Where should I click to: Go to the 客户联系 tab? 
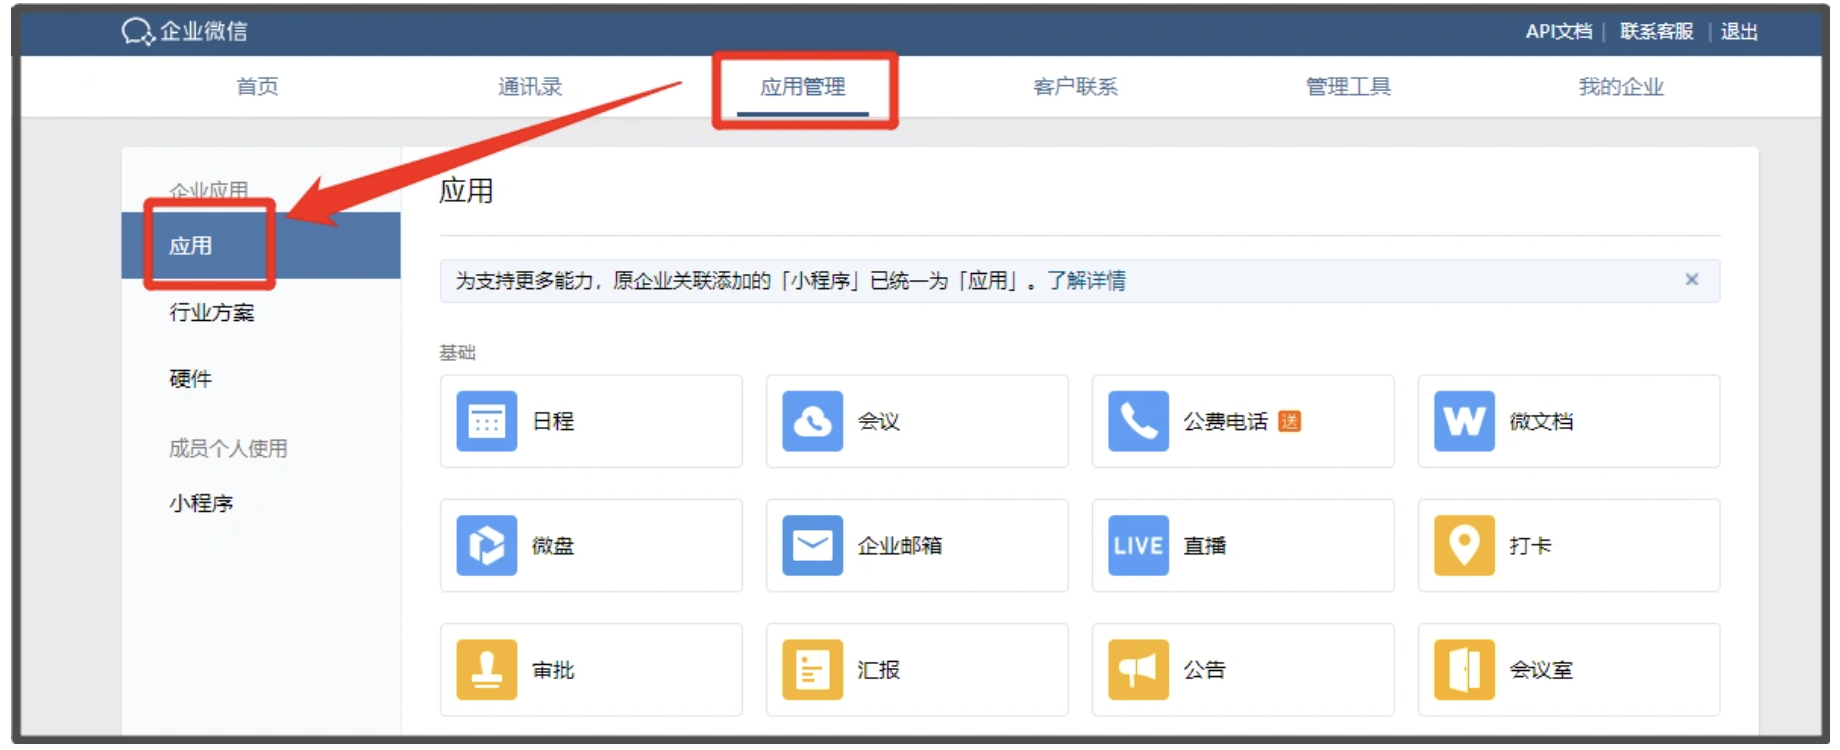coord(1075,87)
